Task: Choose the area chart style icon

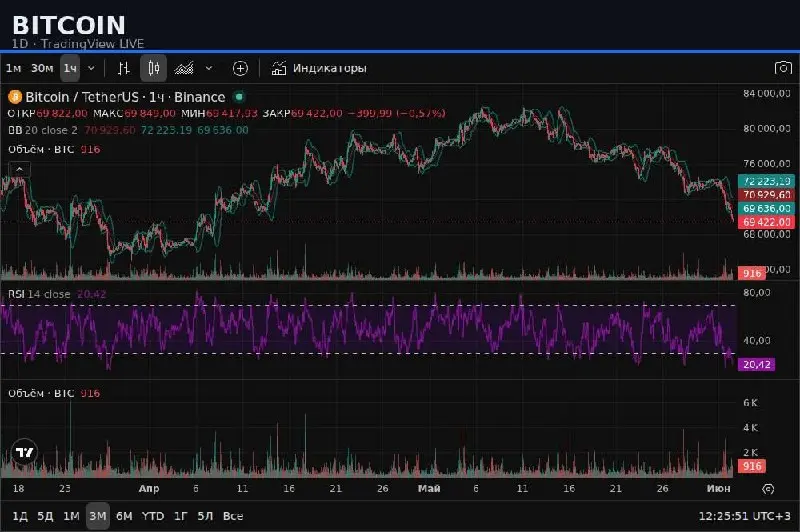Action: click(184, 68)
